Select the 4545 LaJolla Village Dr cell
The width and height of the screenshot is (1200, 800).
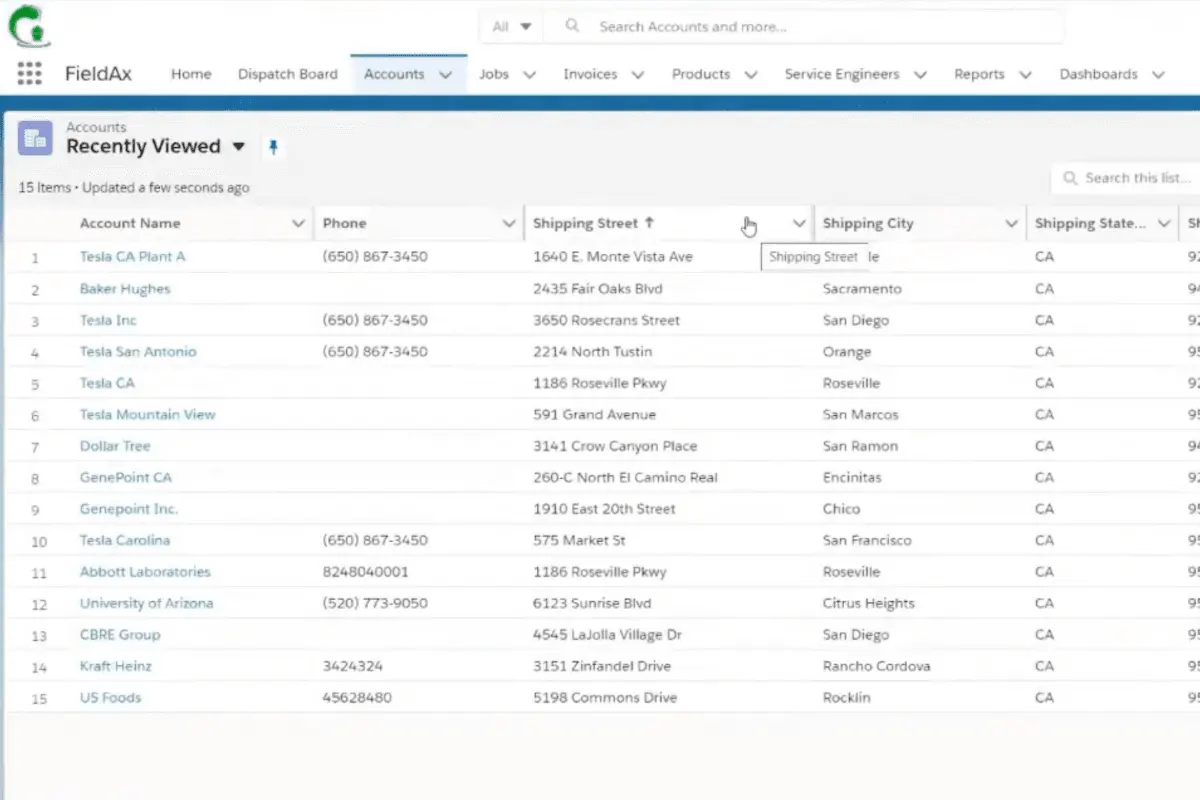[607, 634]
